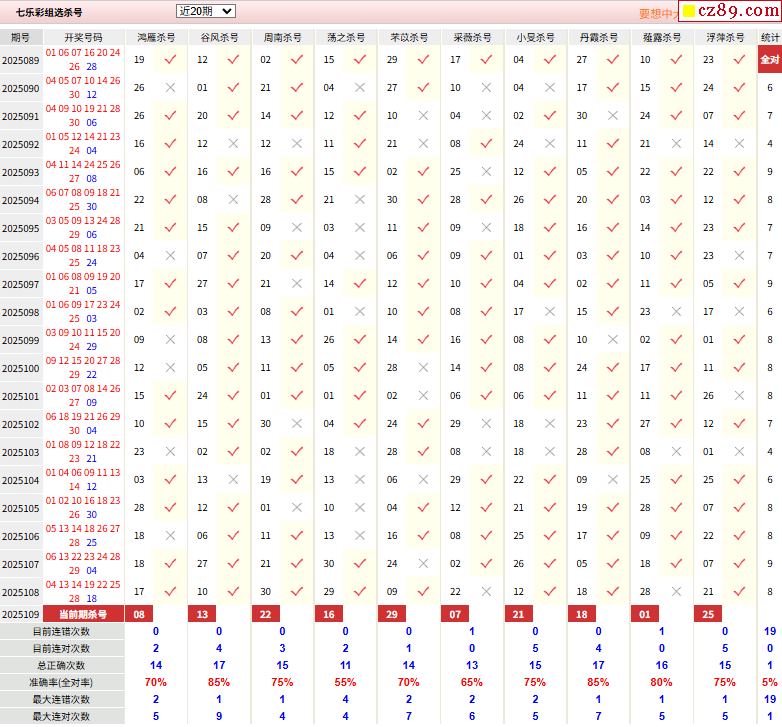Click the red 13 prediction under 谷风杀号
This screenshot has height=727, width=782.
click(x=202, y=614)
